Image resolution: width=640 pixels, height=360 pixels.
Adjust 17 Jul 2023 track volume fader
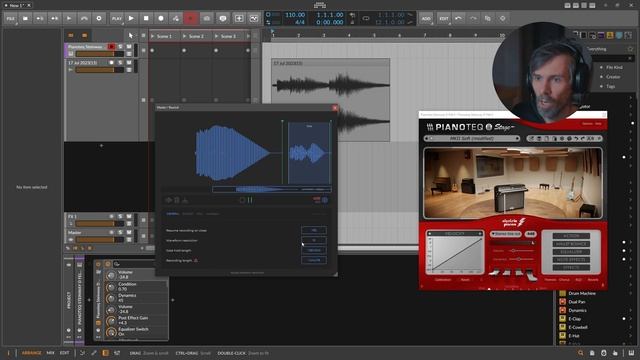[x=100, y=70]
